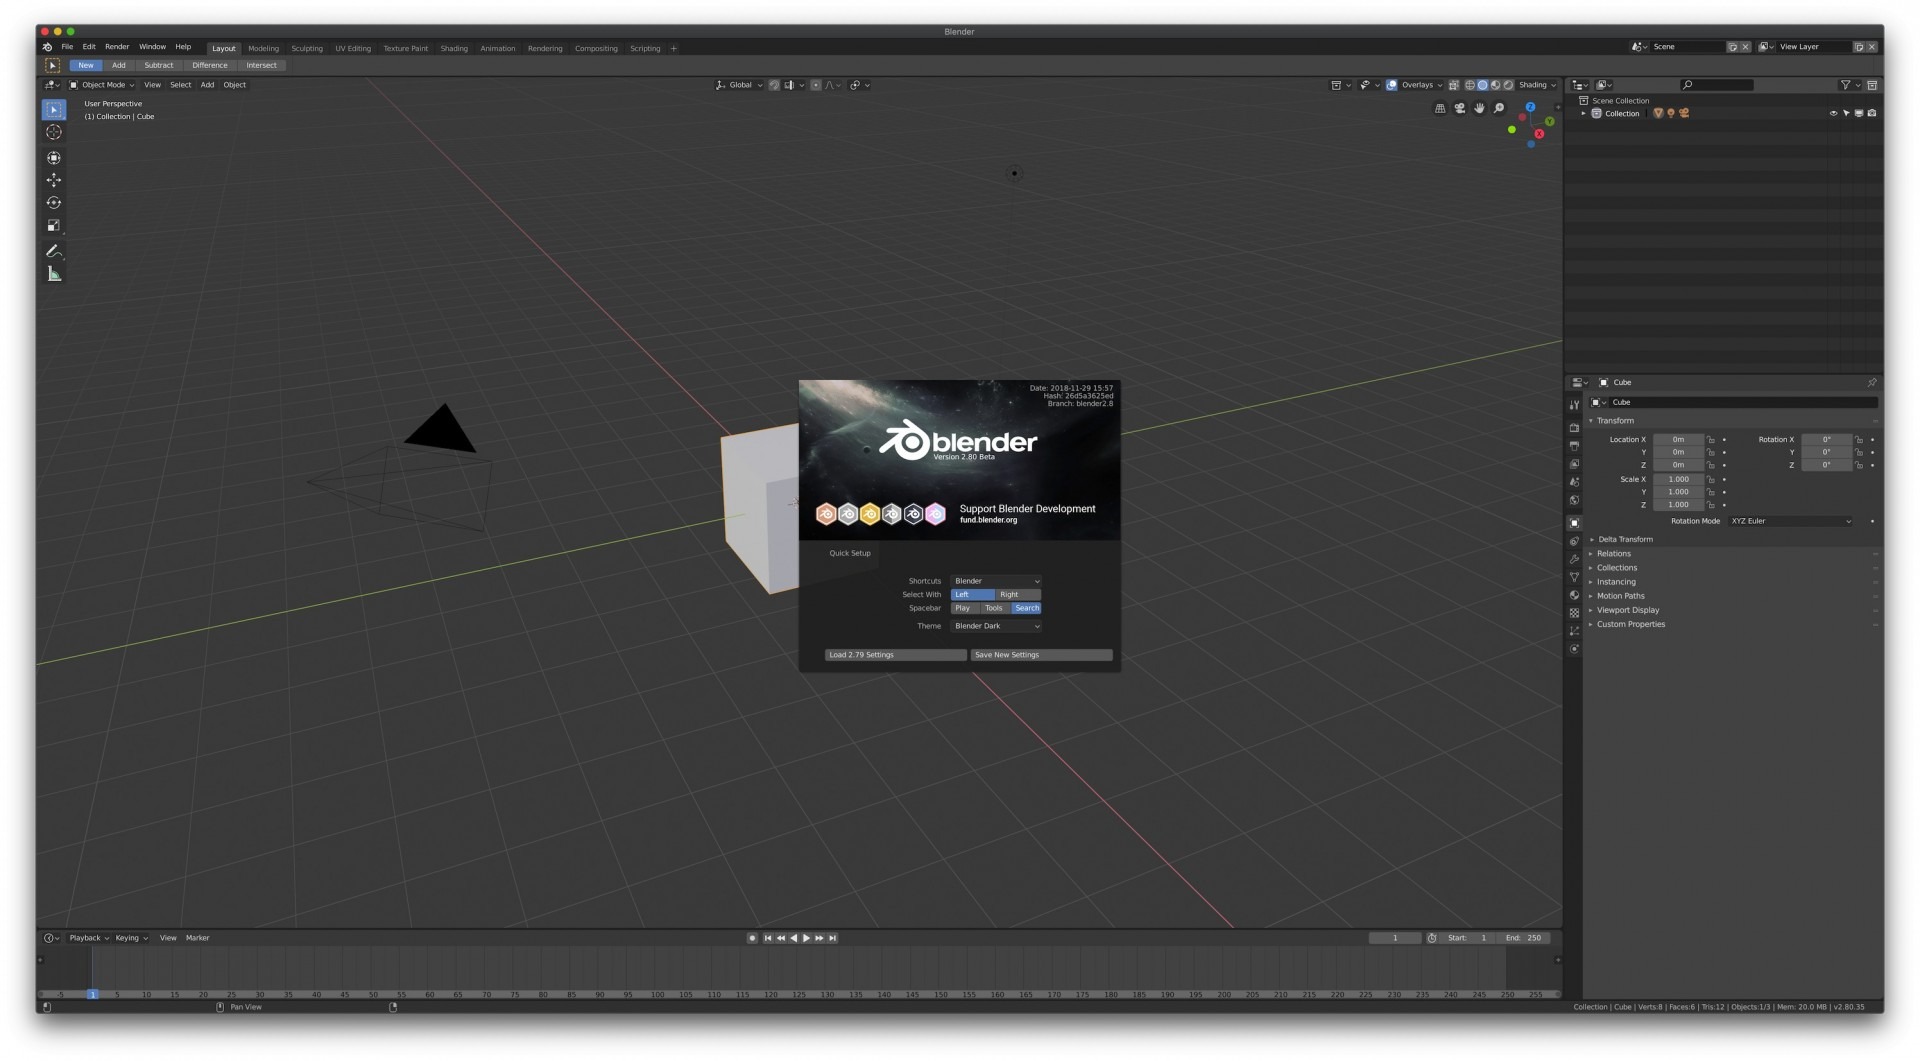Viewport: 1920px width, 1061px height.
Task: Toggle snapping magnet in viewport header
Action: (x=774, y=85)
